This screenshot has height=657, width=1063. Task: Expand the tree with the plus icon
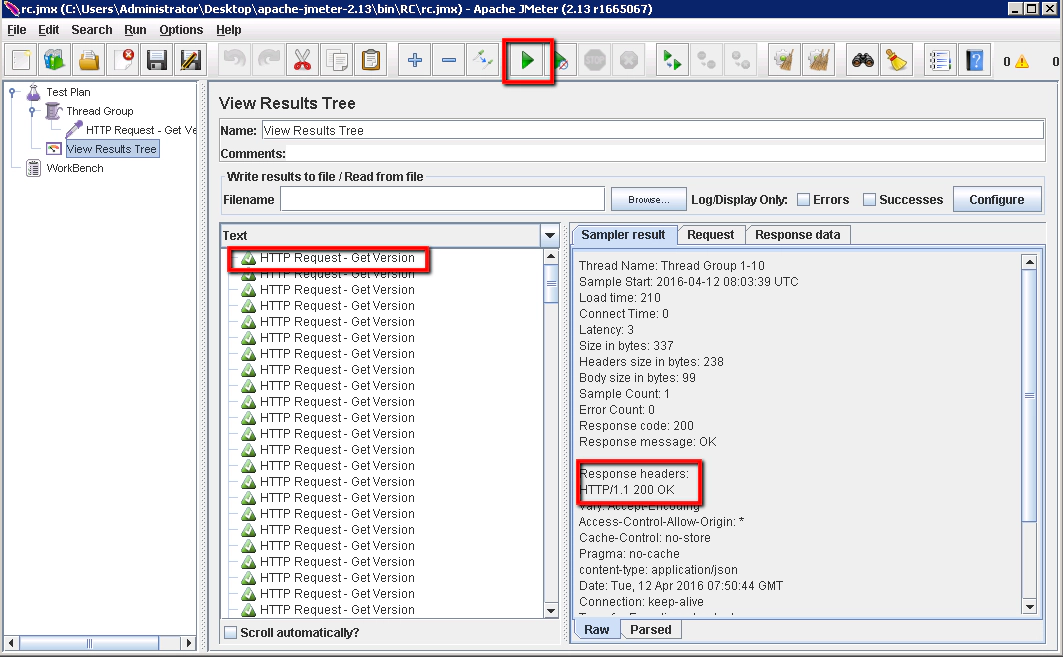pos(414,60)
